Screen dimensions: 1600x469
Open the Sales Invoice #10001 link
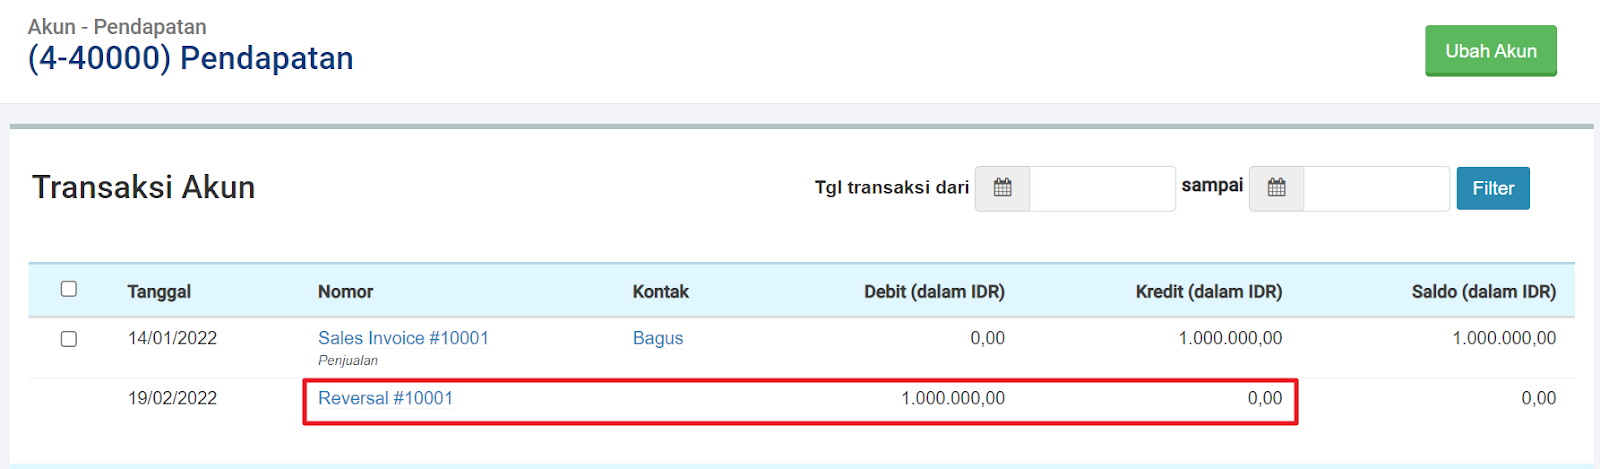(x=403, y=338)
